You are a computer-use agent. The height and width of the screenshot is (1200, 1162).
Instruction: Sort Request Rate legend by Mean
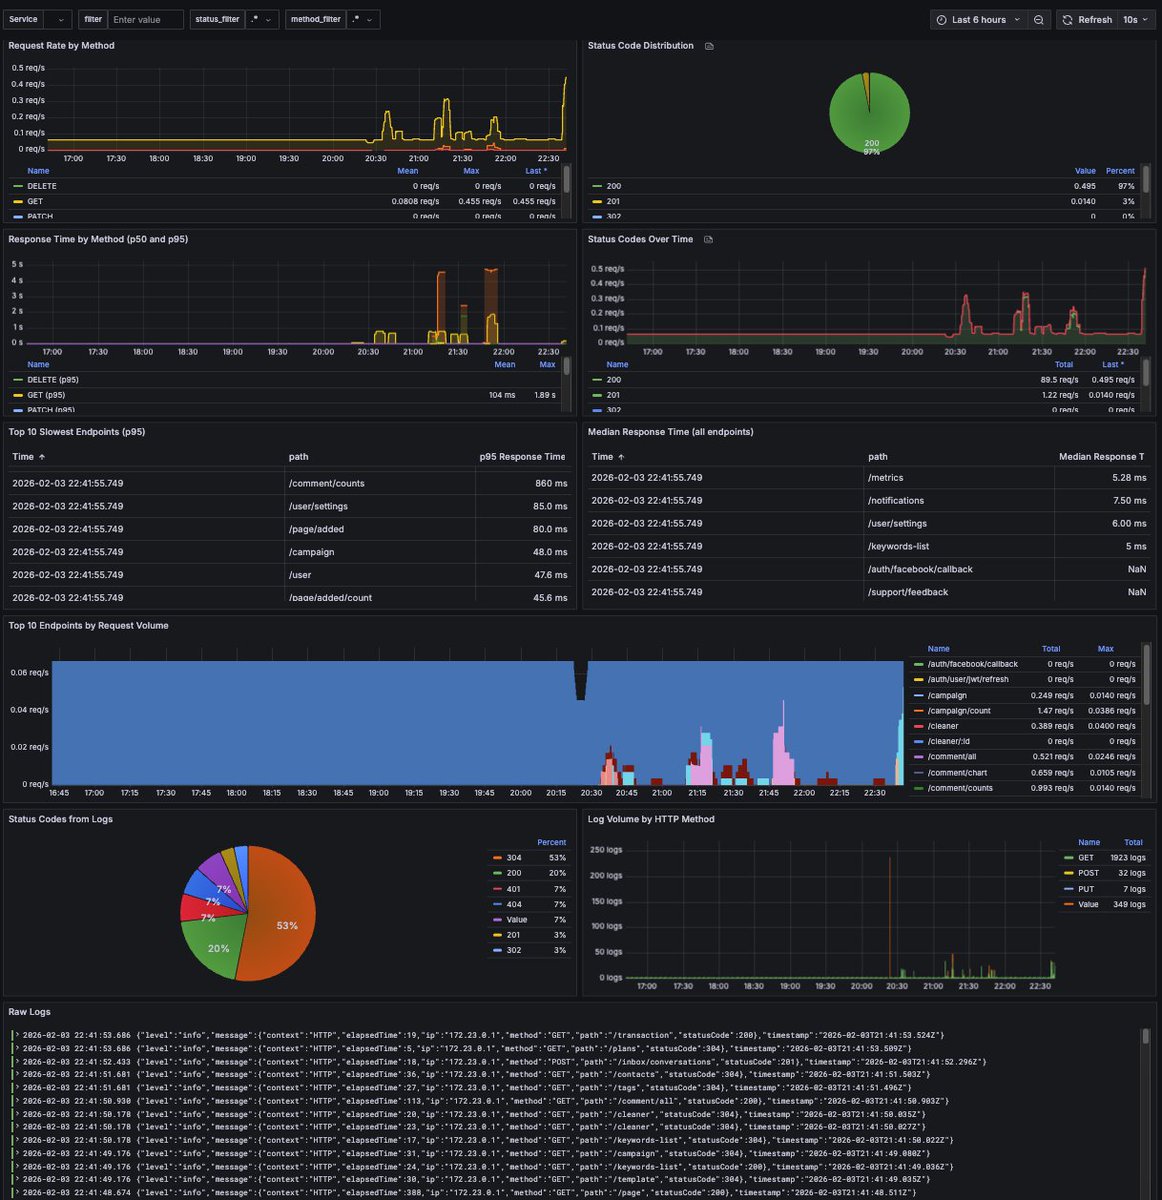pyautogui.click(x=408, y=171)
